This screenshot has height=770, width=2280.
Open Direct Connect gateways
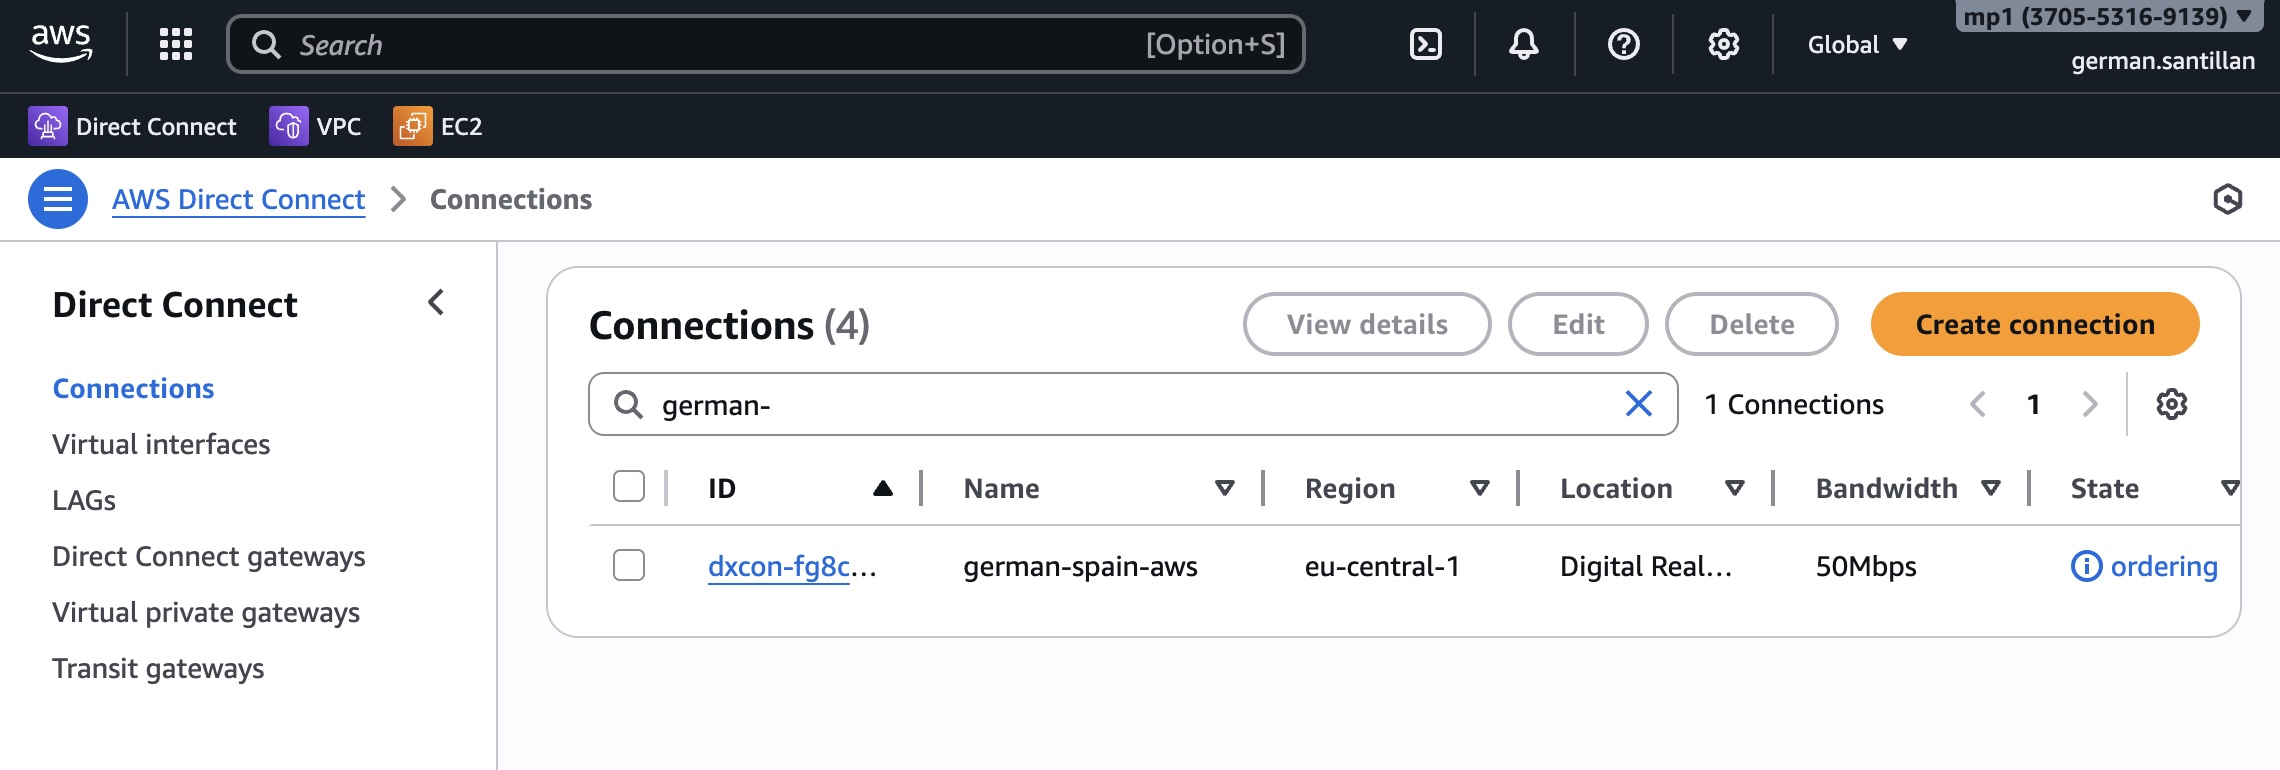pyautogui.click(x=209, y=556)
